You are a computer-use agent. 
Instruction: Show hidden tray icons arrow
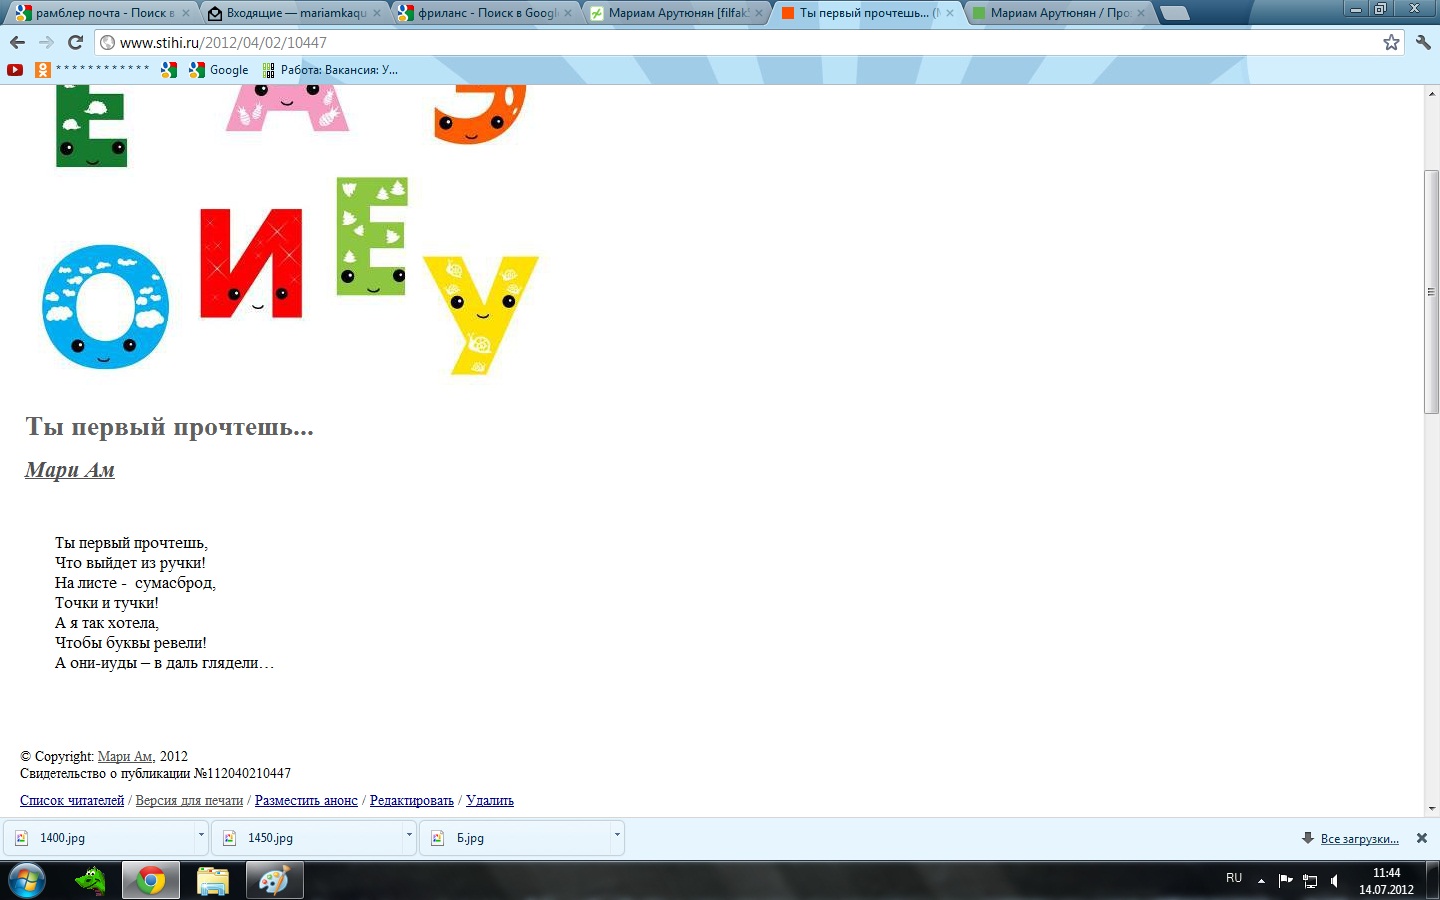point(1261,881)
